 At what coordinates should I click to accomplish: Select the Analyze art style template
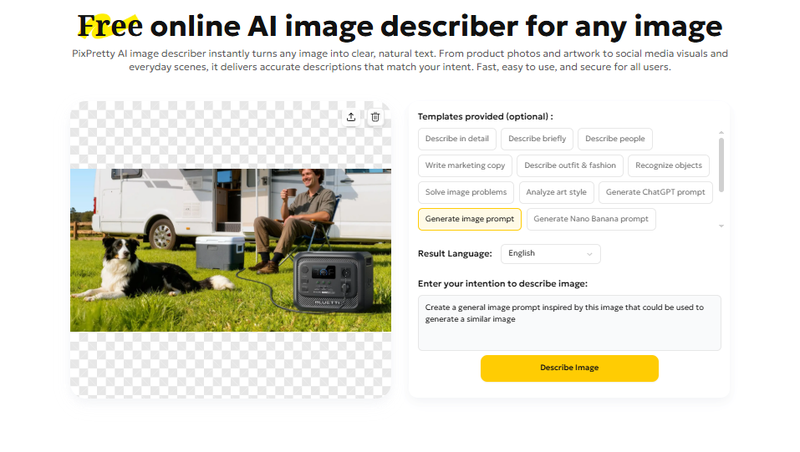556,192
